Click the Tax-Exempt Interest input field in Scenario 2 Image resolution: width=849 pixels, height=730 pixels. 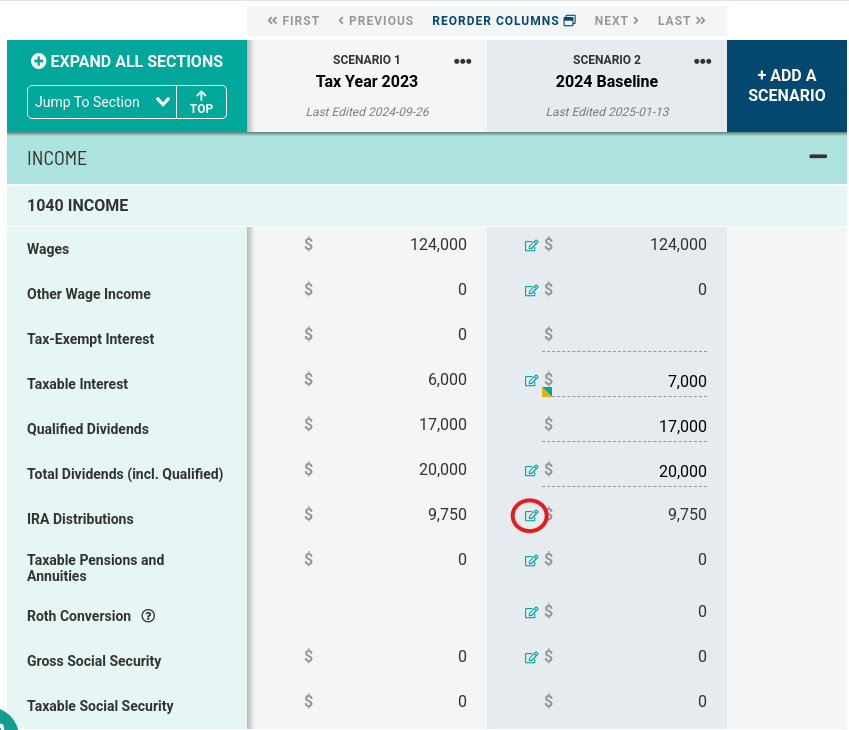(x=625, y=335)
